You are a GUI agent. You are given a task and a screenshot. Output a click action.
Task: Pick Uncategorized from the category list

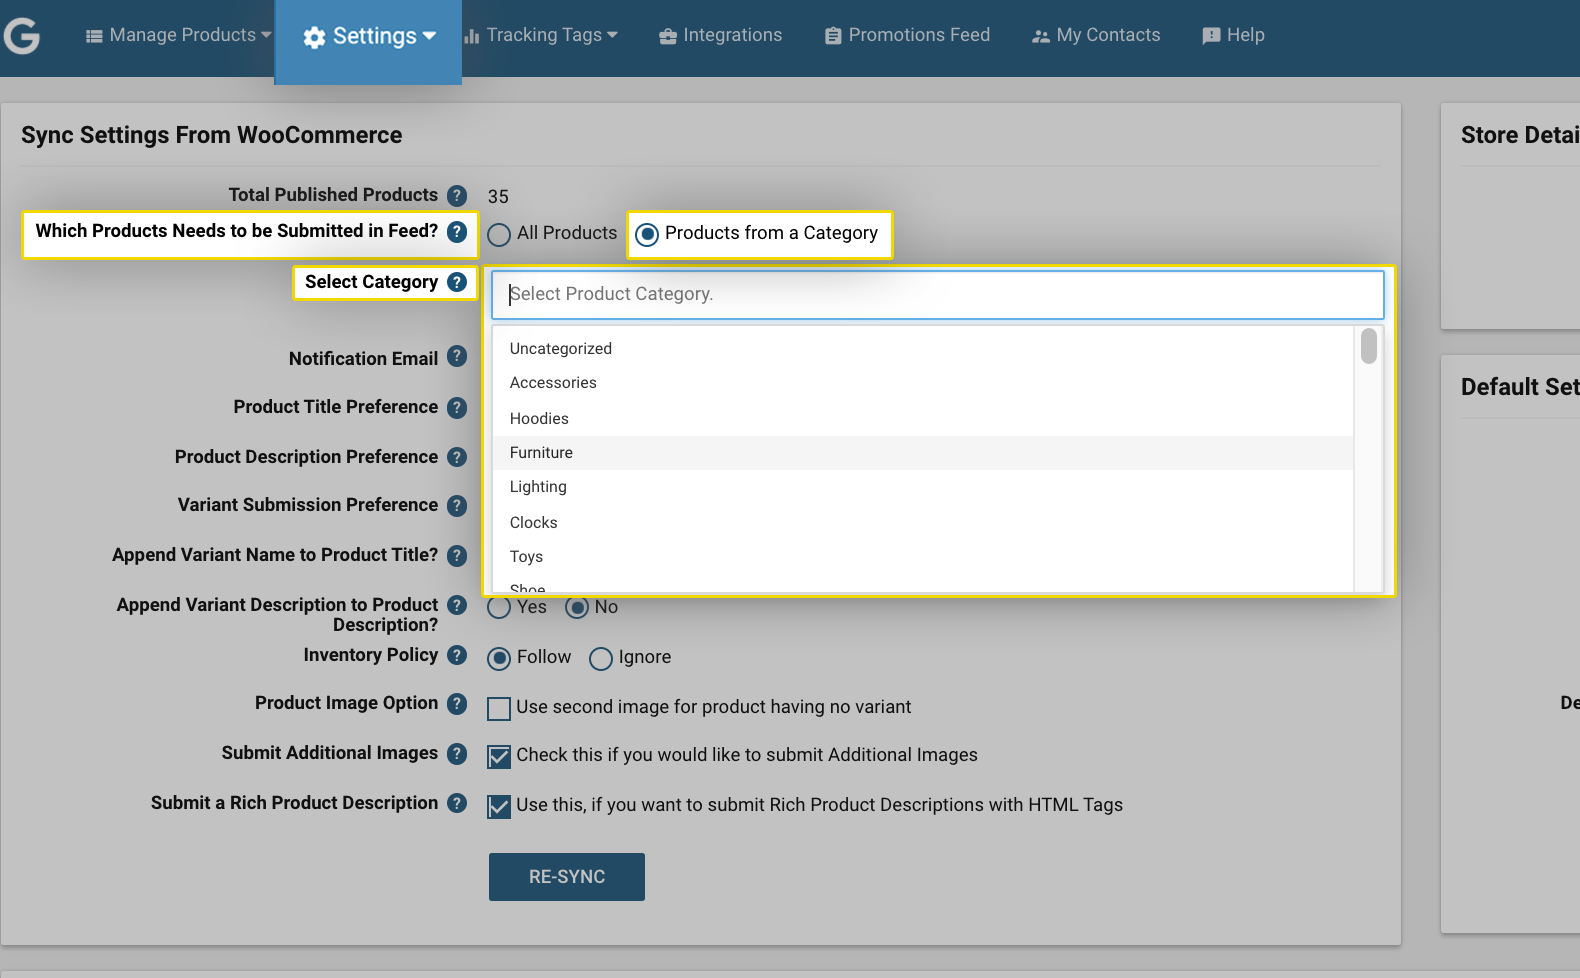click(923, 348)
